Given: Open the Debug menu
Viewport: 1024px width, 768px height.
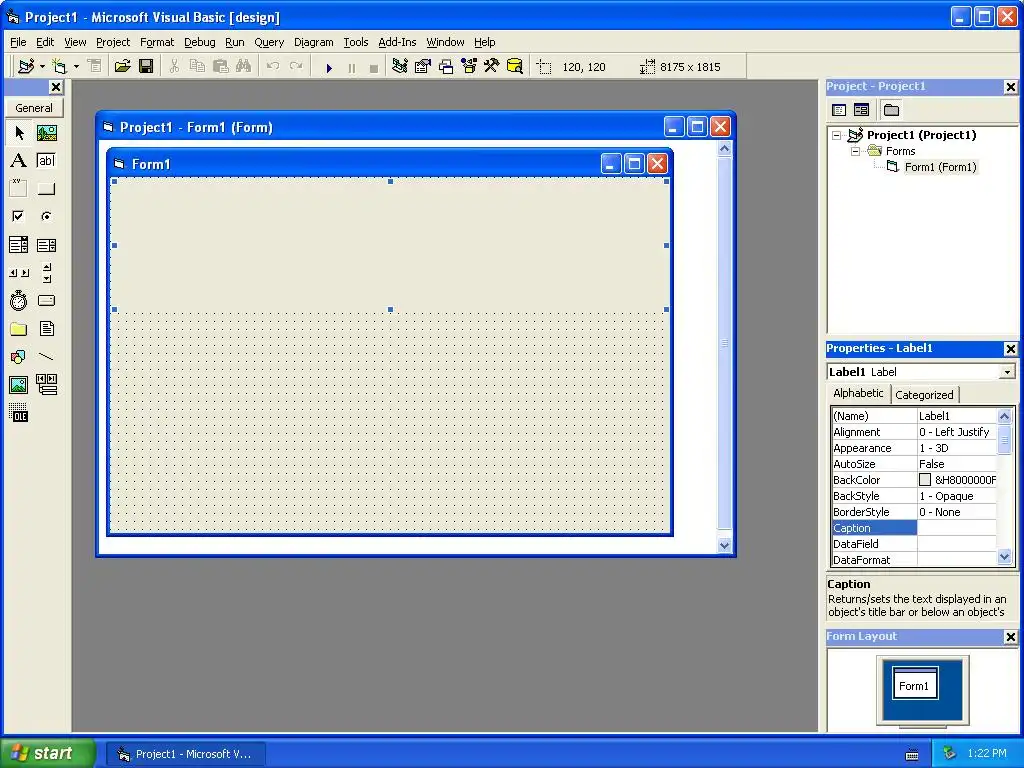Looking at the screenshot, I should point(200,42).
